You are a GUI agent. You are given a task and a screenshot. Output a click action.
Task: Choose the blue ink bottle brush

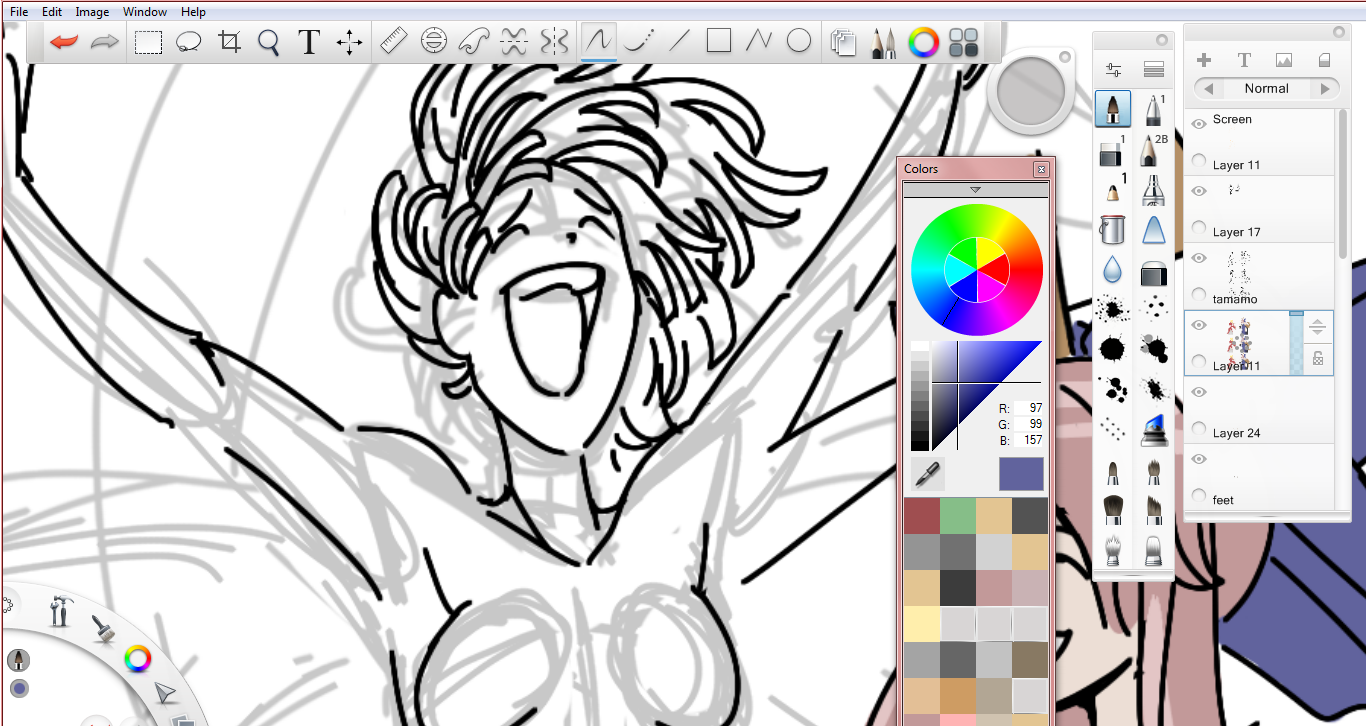[1153, 429]
